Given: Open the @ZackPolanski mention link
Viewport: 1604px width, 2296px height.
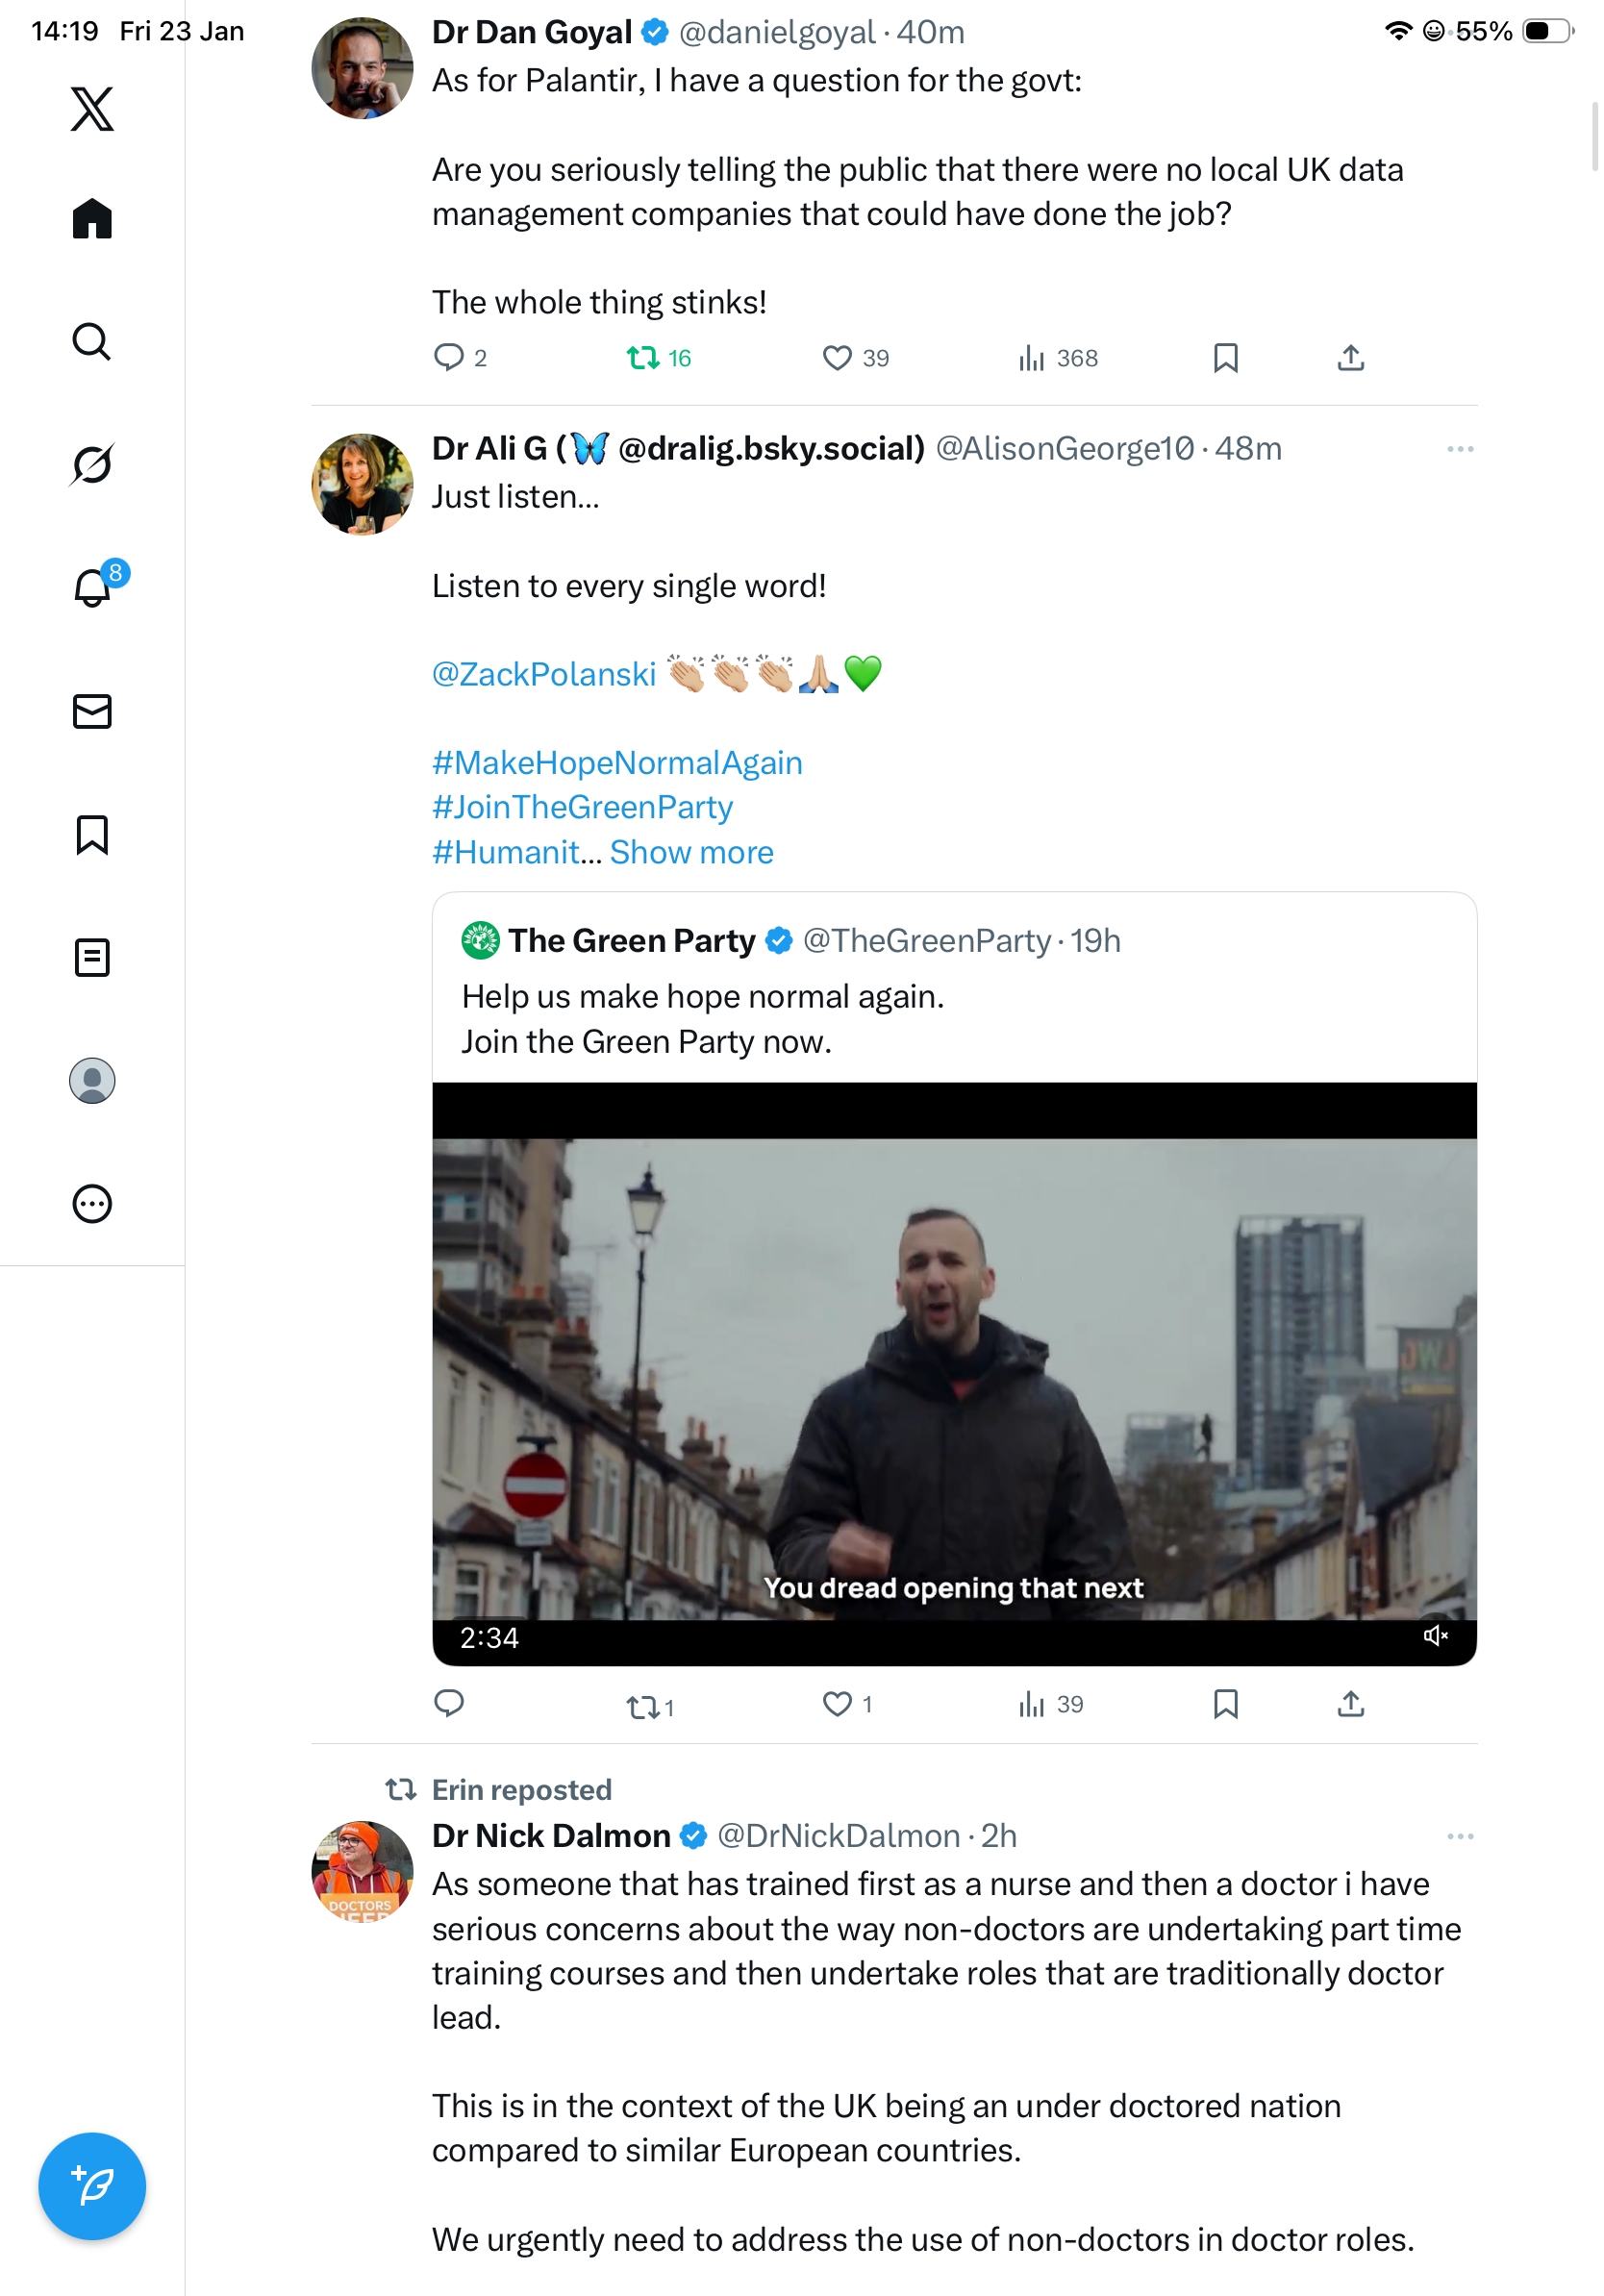Looking at the screenshot, I should [544, 674].
